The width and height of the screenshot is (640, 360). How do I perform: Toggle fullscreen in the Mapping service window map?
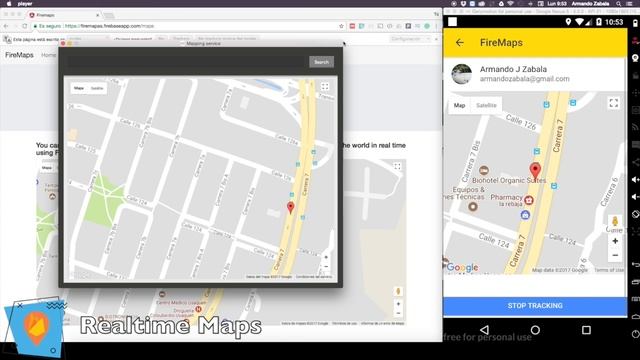(x=325, y=87)
